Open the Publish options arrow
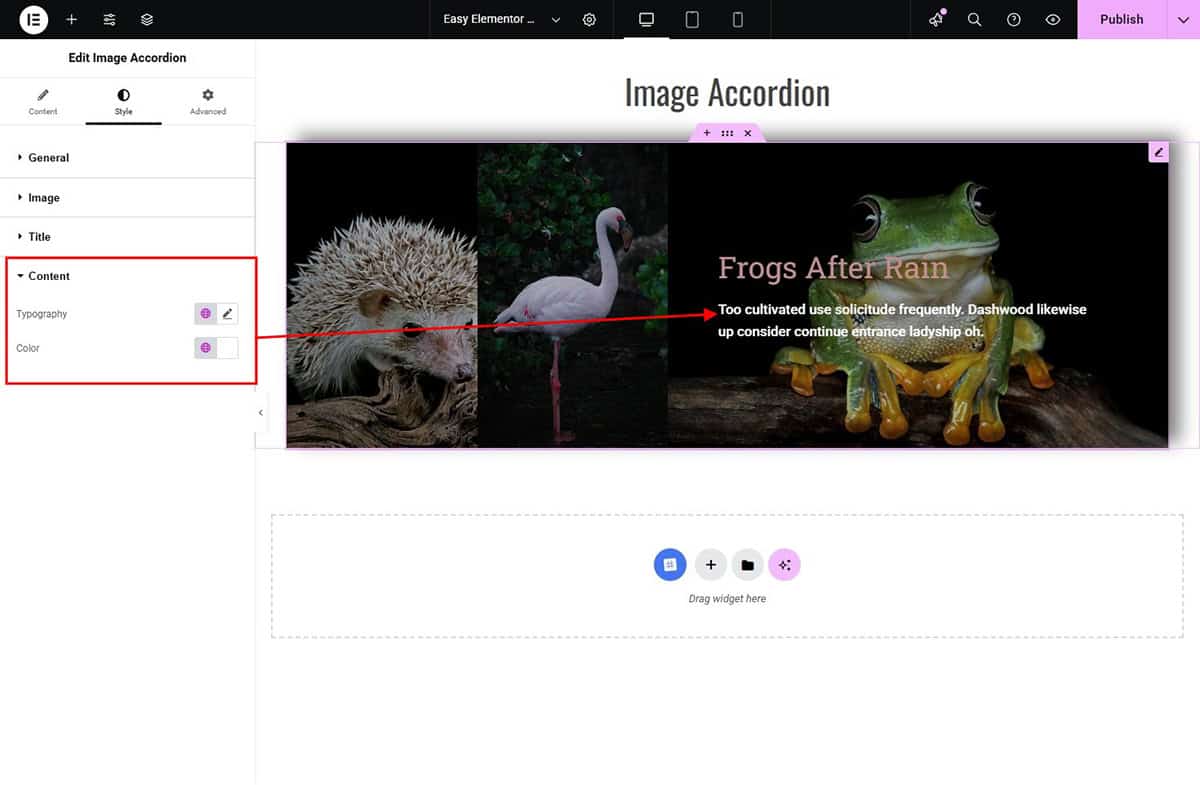Image resolution: width=1200 pixels, height=785 pixels. tap(1183, 19)
